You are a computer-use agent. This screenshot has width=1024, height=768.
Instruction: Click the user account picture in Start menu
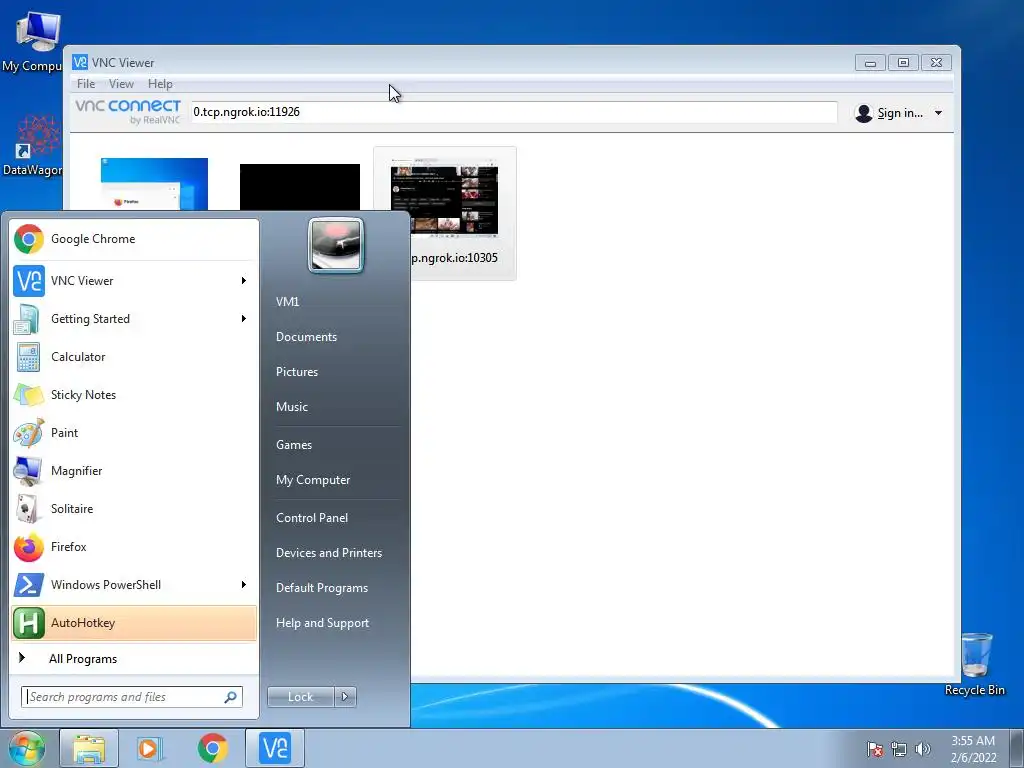click(x=336, y=245)
